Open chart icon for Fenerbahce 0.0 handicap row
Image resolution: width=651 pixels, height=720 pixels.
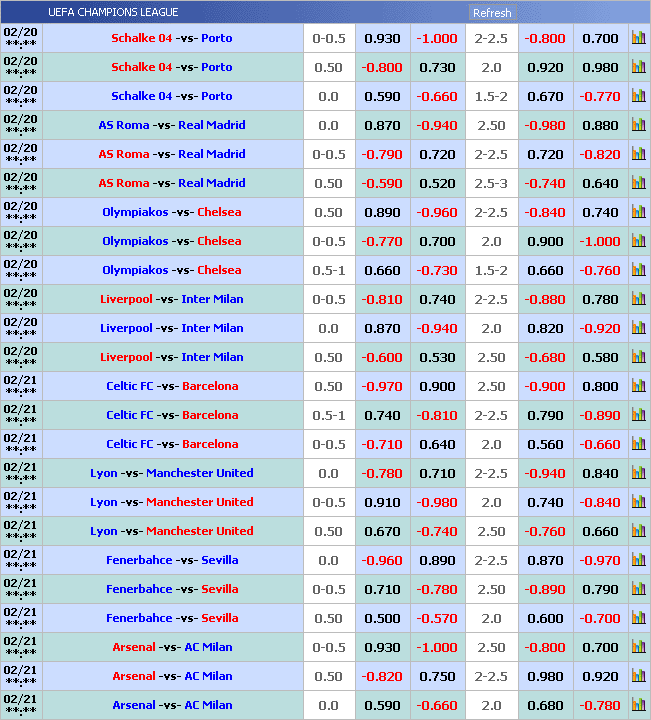[638, 561]
